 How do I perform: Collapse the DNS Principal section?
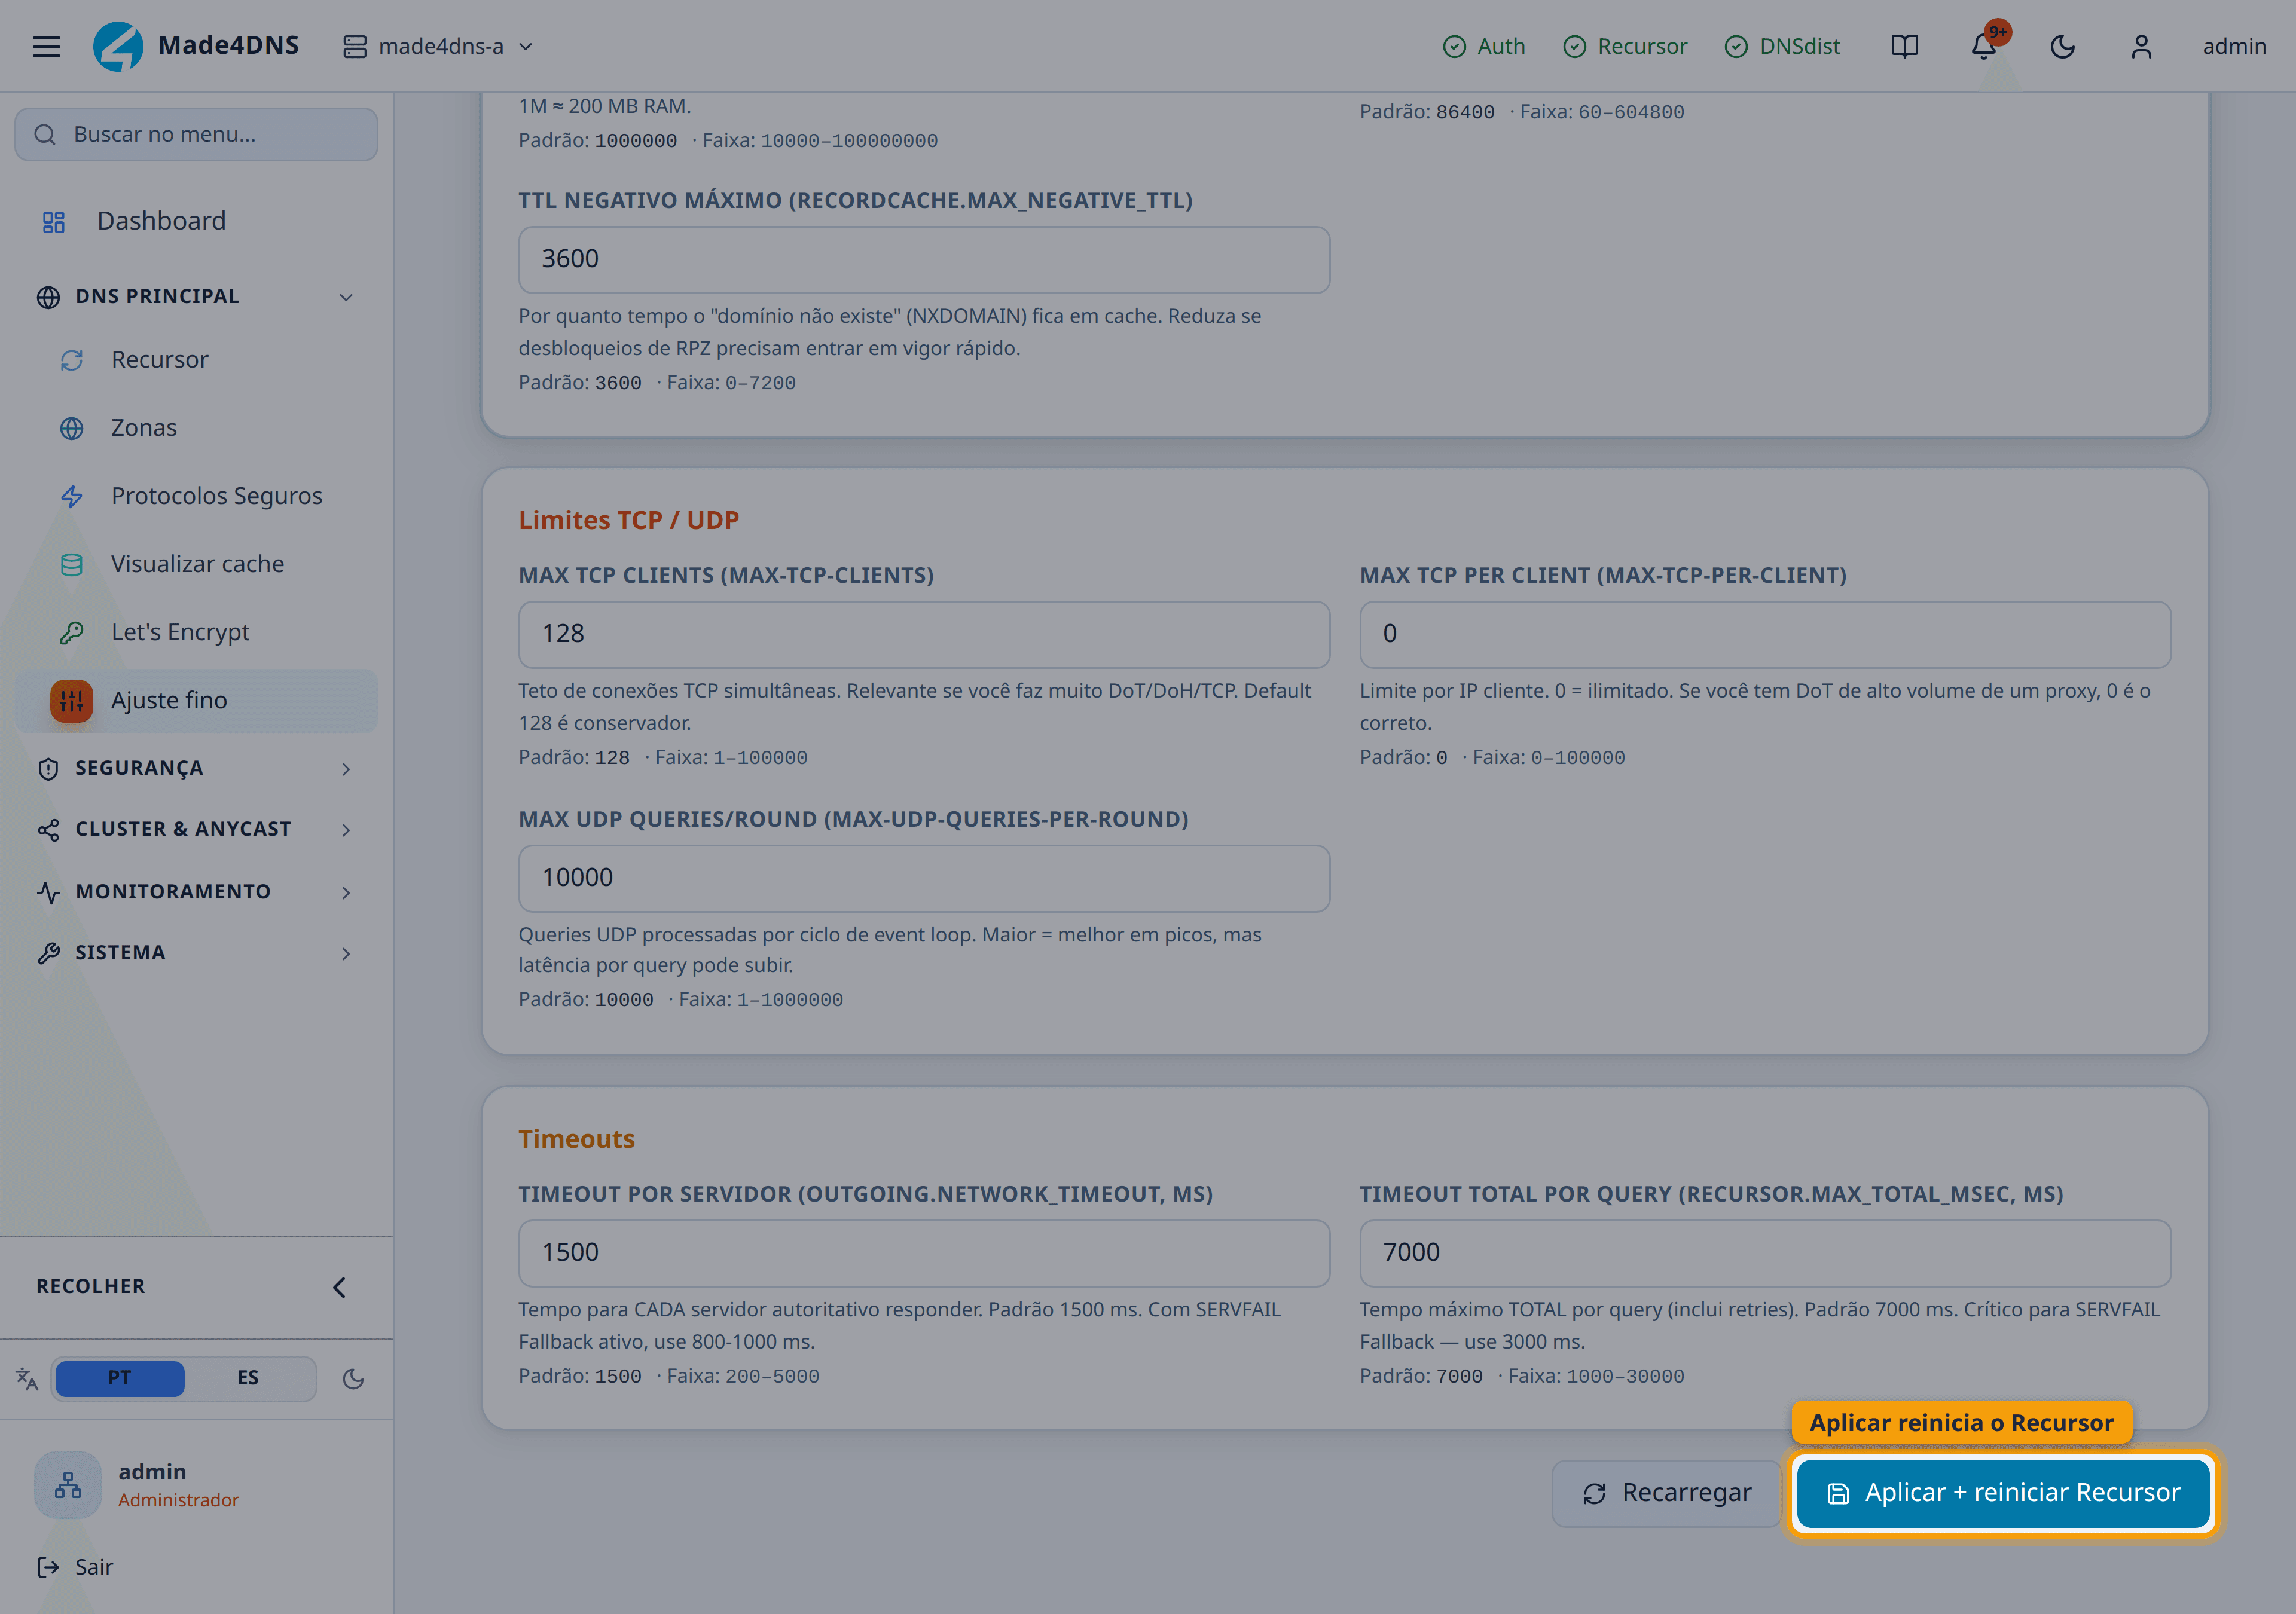[x=196, y=297]
